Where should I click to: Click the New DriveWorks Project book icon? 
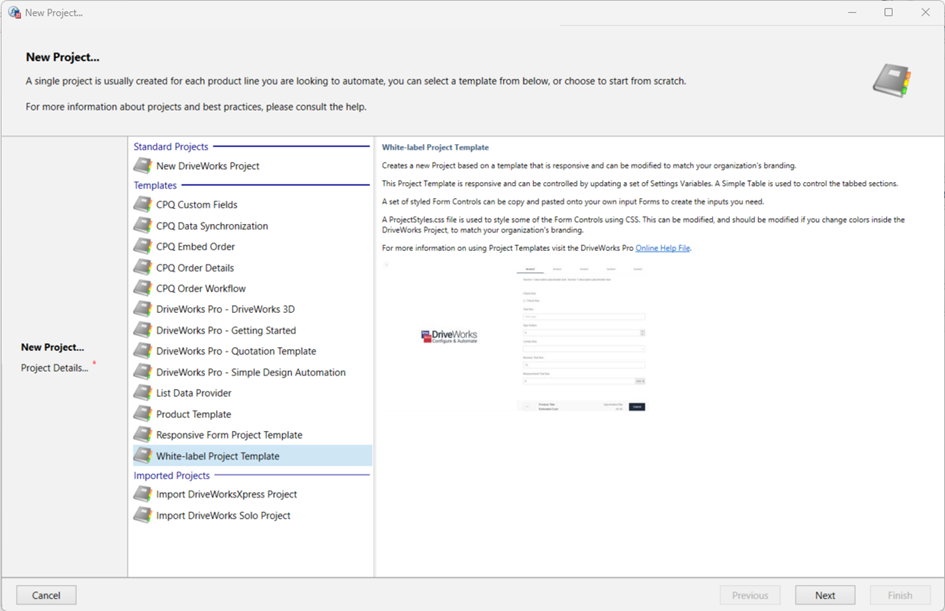143,166
